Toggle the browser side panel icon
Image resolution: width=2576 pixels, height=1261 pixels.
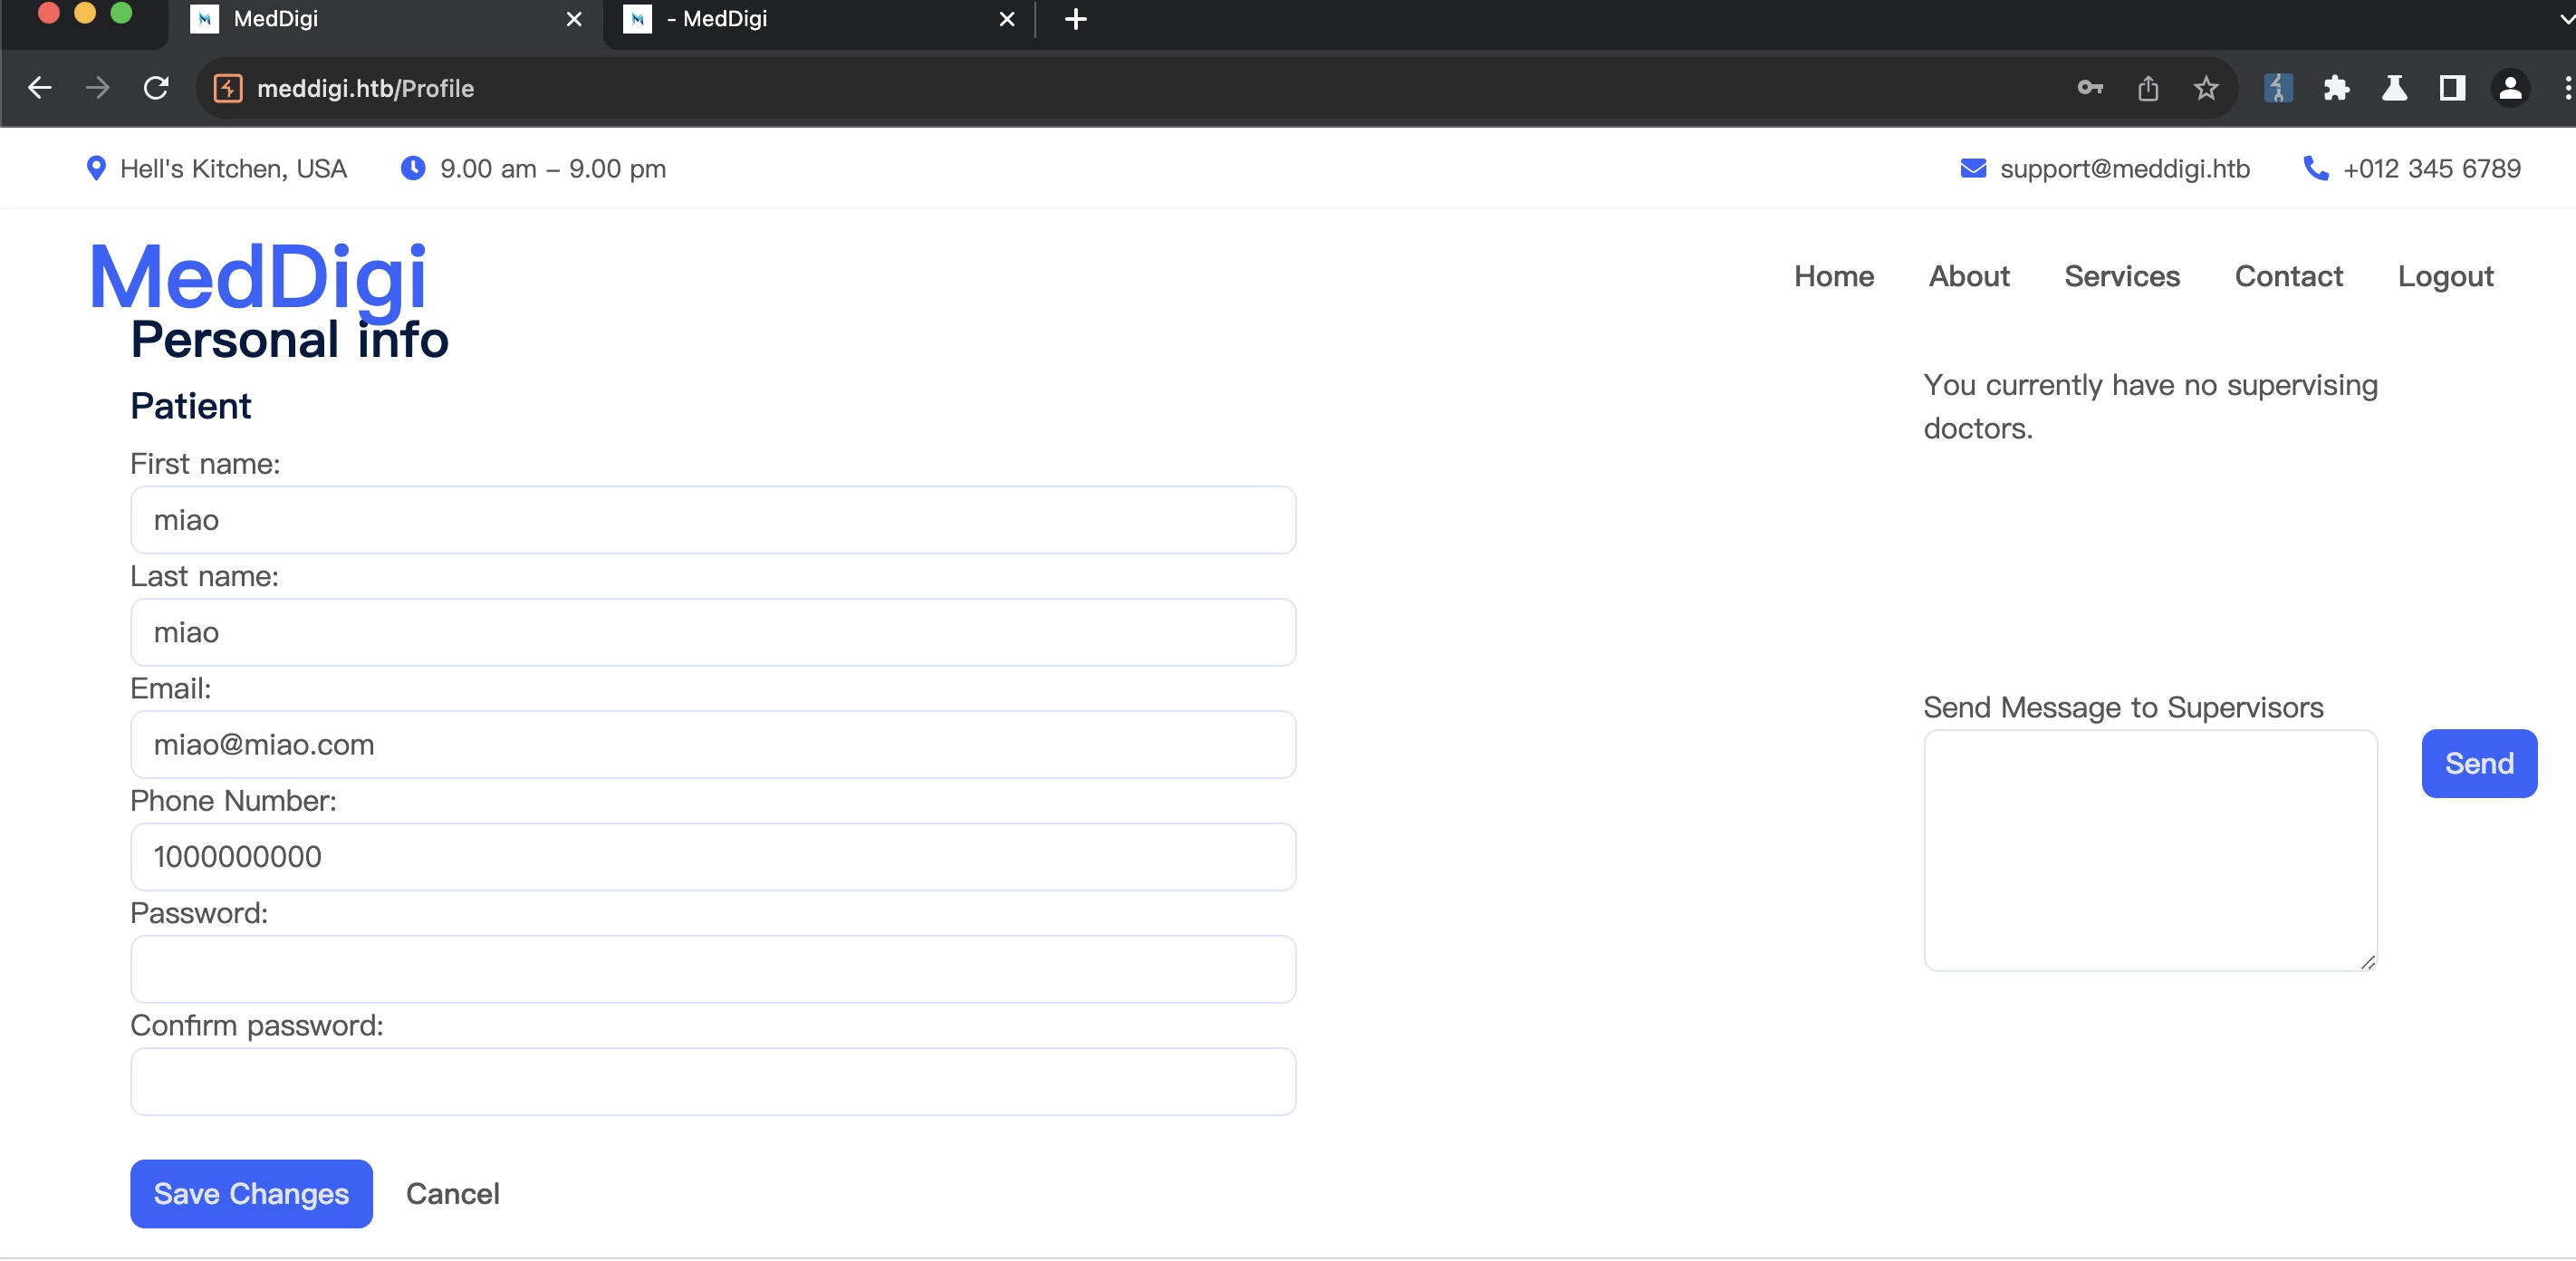2452,88
